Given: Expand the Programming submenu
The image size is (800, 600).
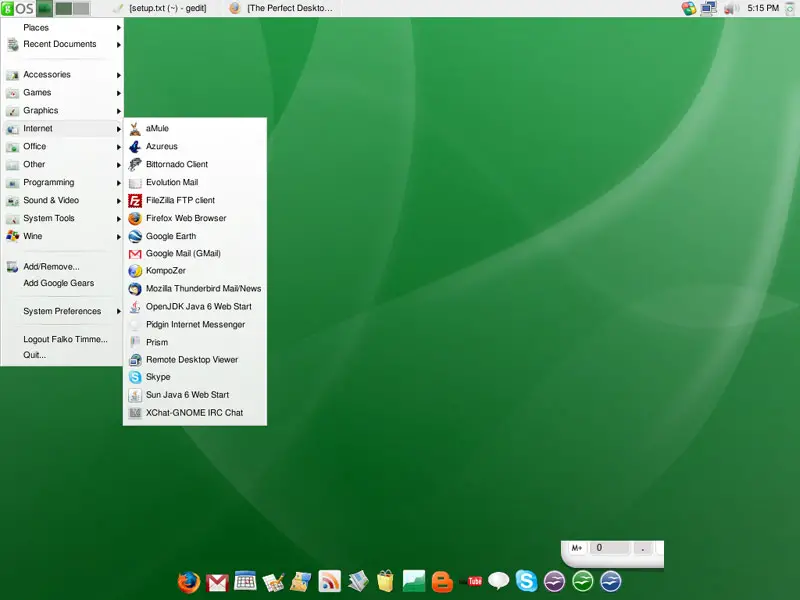Looking at the screenshot, I should click(x=63, y=182).
